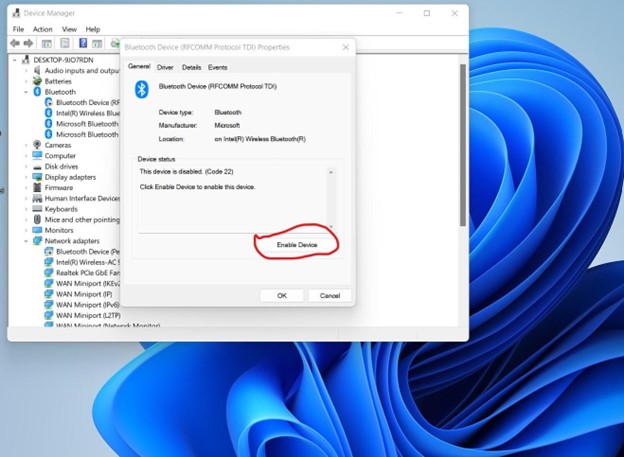
Task: Switch to the Events tab
Action: tap(217, 67)
